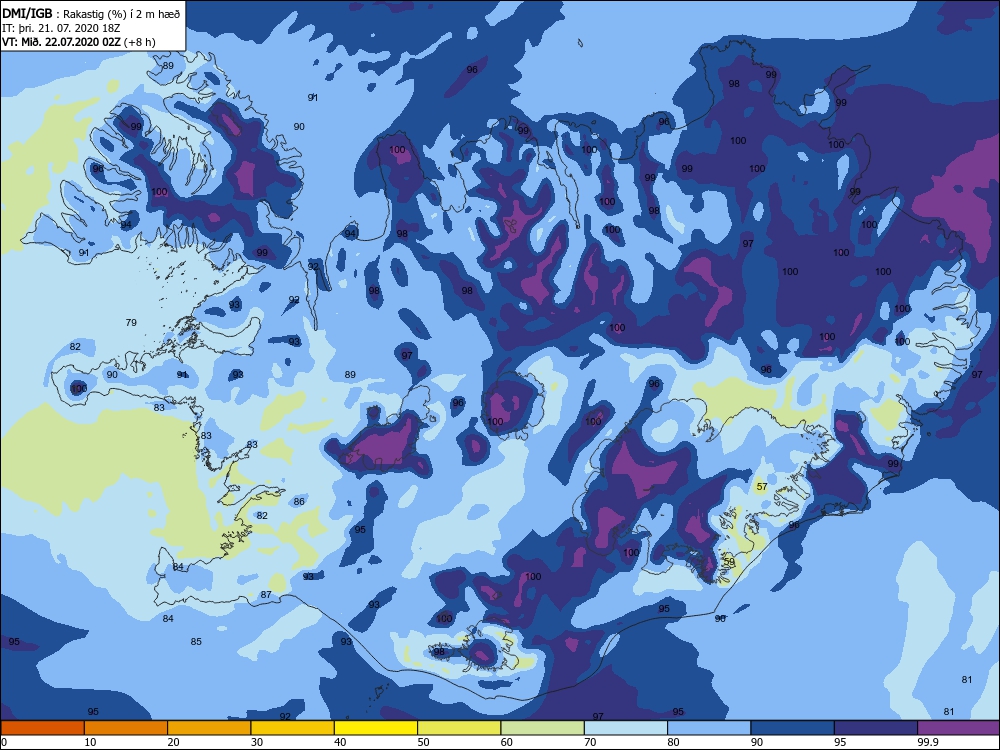Image resolution: width=1000 pixels, height=750 pixels.
Task: Click the 70–80 pale blue legend swatch
Action: 626,728
